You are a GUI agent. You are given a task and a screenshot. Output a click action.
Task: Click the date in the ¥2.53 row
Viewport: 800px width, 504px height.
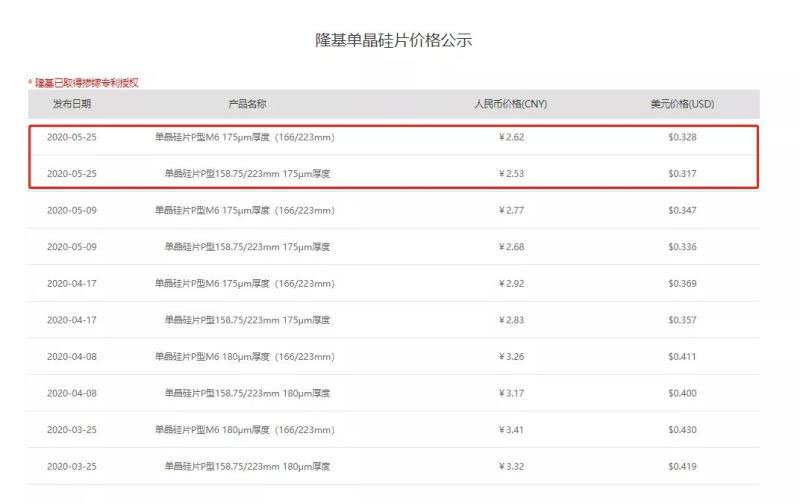tap(72, 174)
